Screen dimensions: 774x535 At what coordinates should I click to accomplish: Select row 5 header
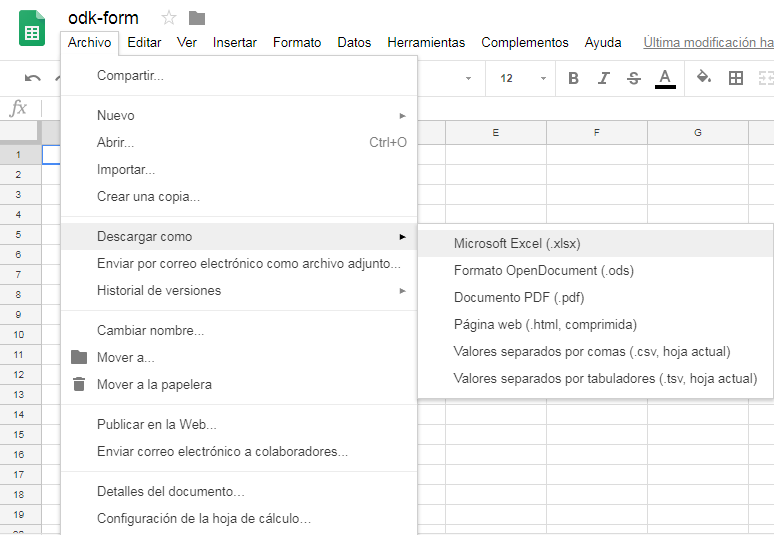(x=19, y=234)
